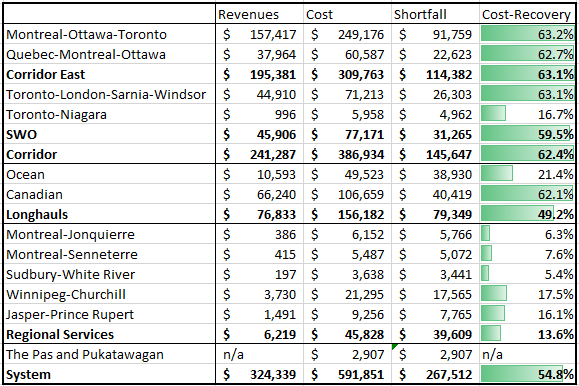The width and height of the screenshot is (579, 386).
Task: Select the 17.5% cost-recovery cell
Action: pos(527,294)
